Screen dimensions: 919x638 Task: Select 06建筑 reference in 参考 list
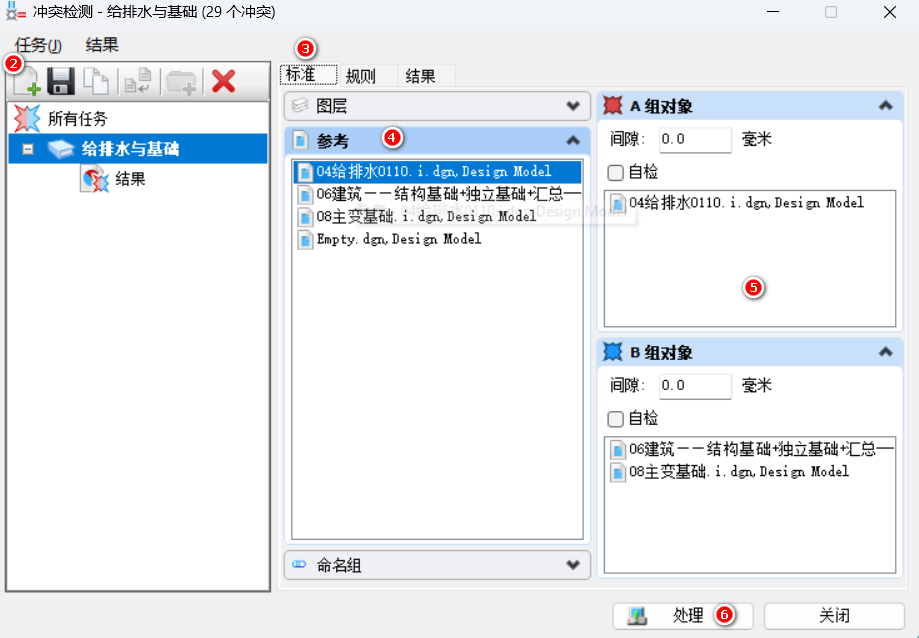tap(437, 194)
